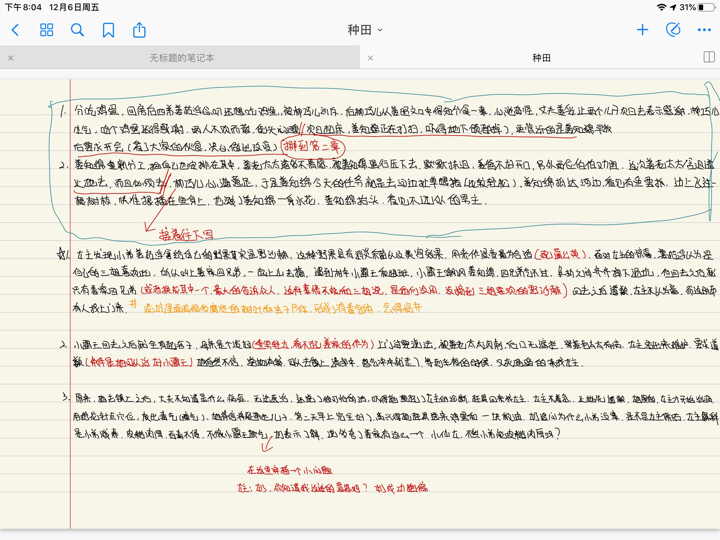Bookmark the current page
Viewport: 720px width, 540px height.
coord(108,30)
